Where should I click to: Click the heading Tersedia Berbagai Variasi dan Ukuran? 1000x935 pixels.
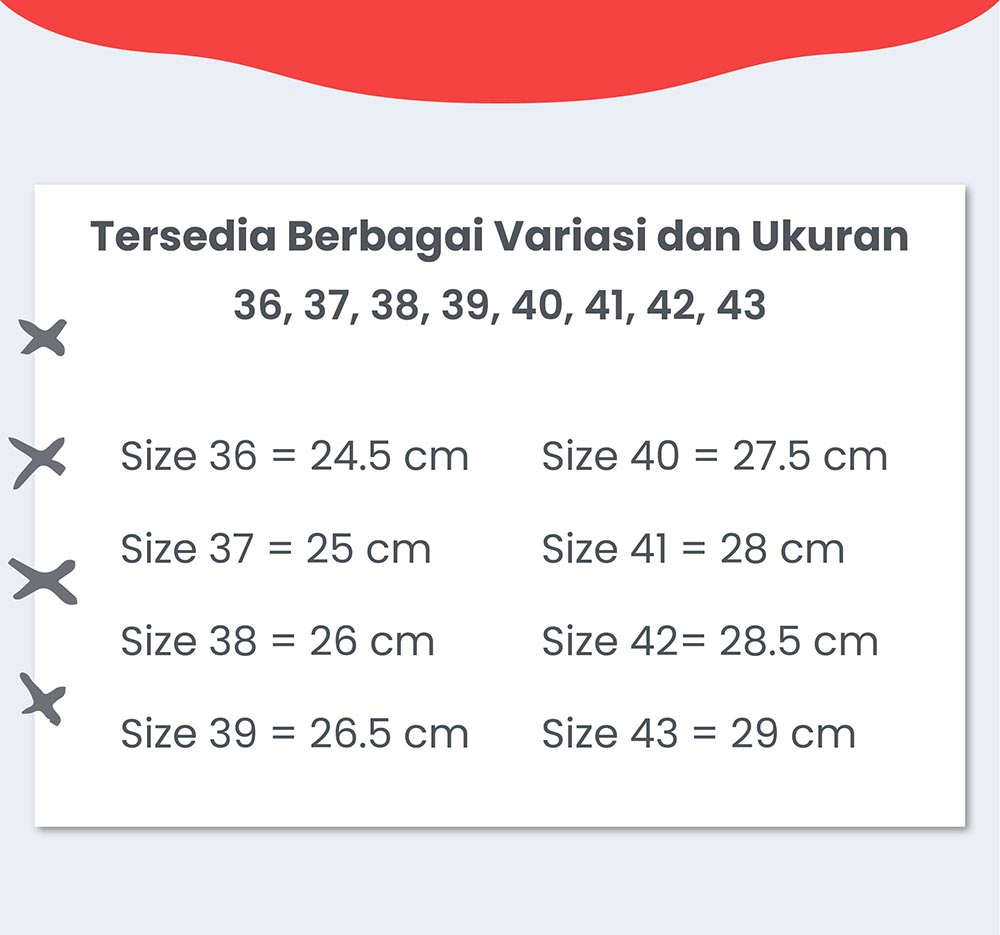tap(499, 237)
